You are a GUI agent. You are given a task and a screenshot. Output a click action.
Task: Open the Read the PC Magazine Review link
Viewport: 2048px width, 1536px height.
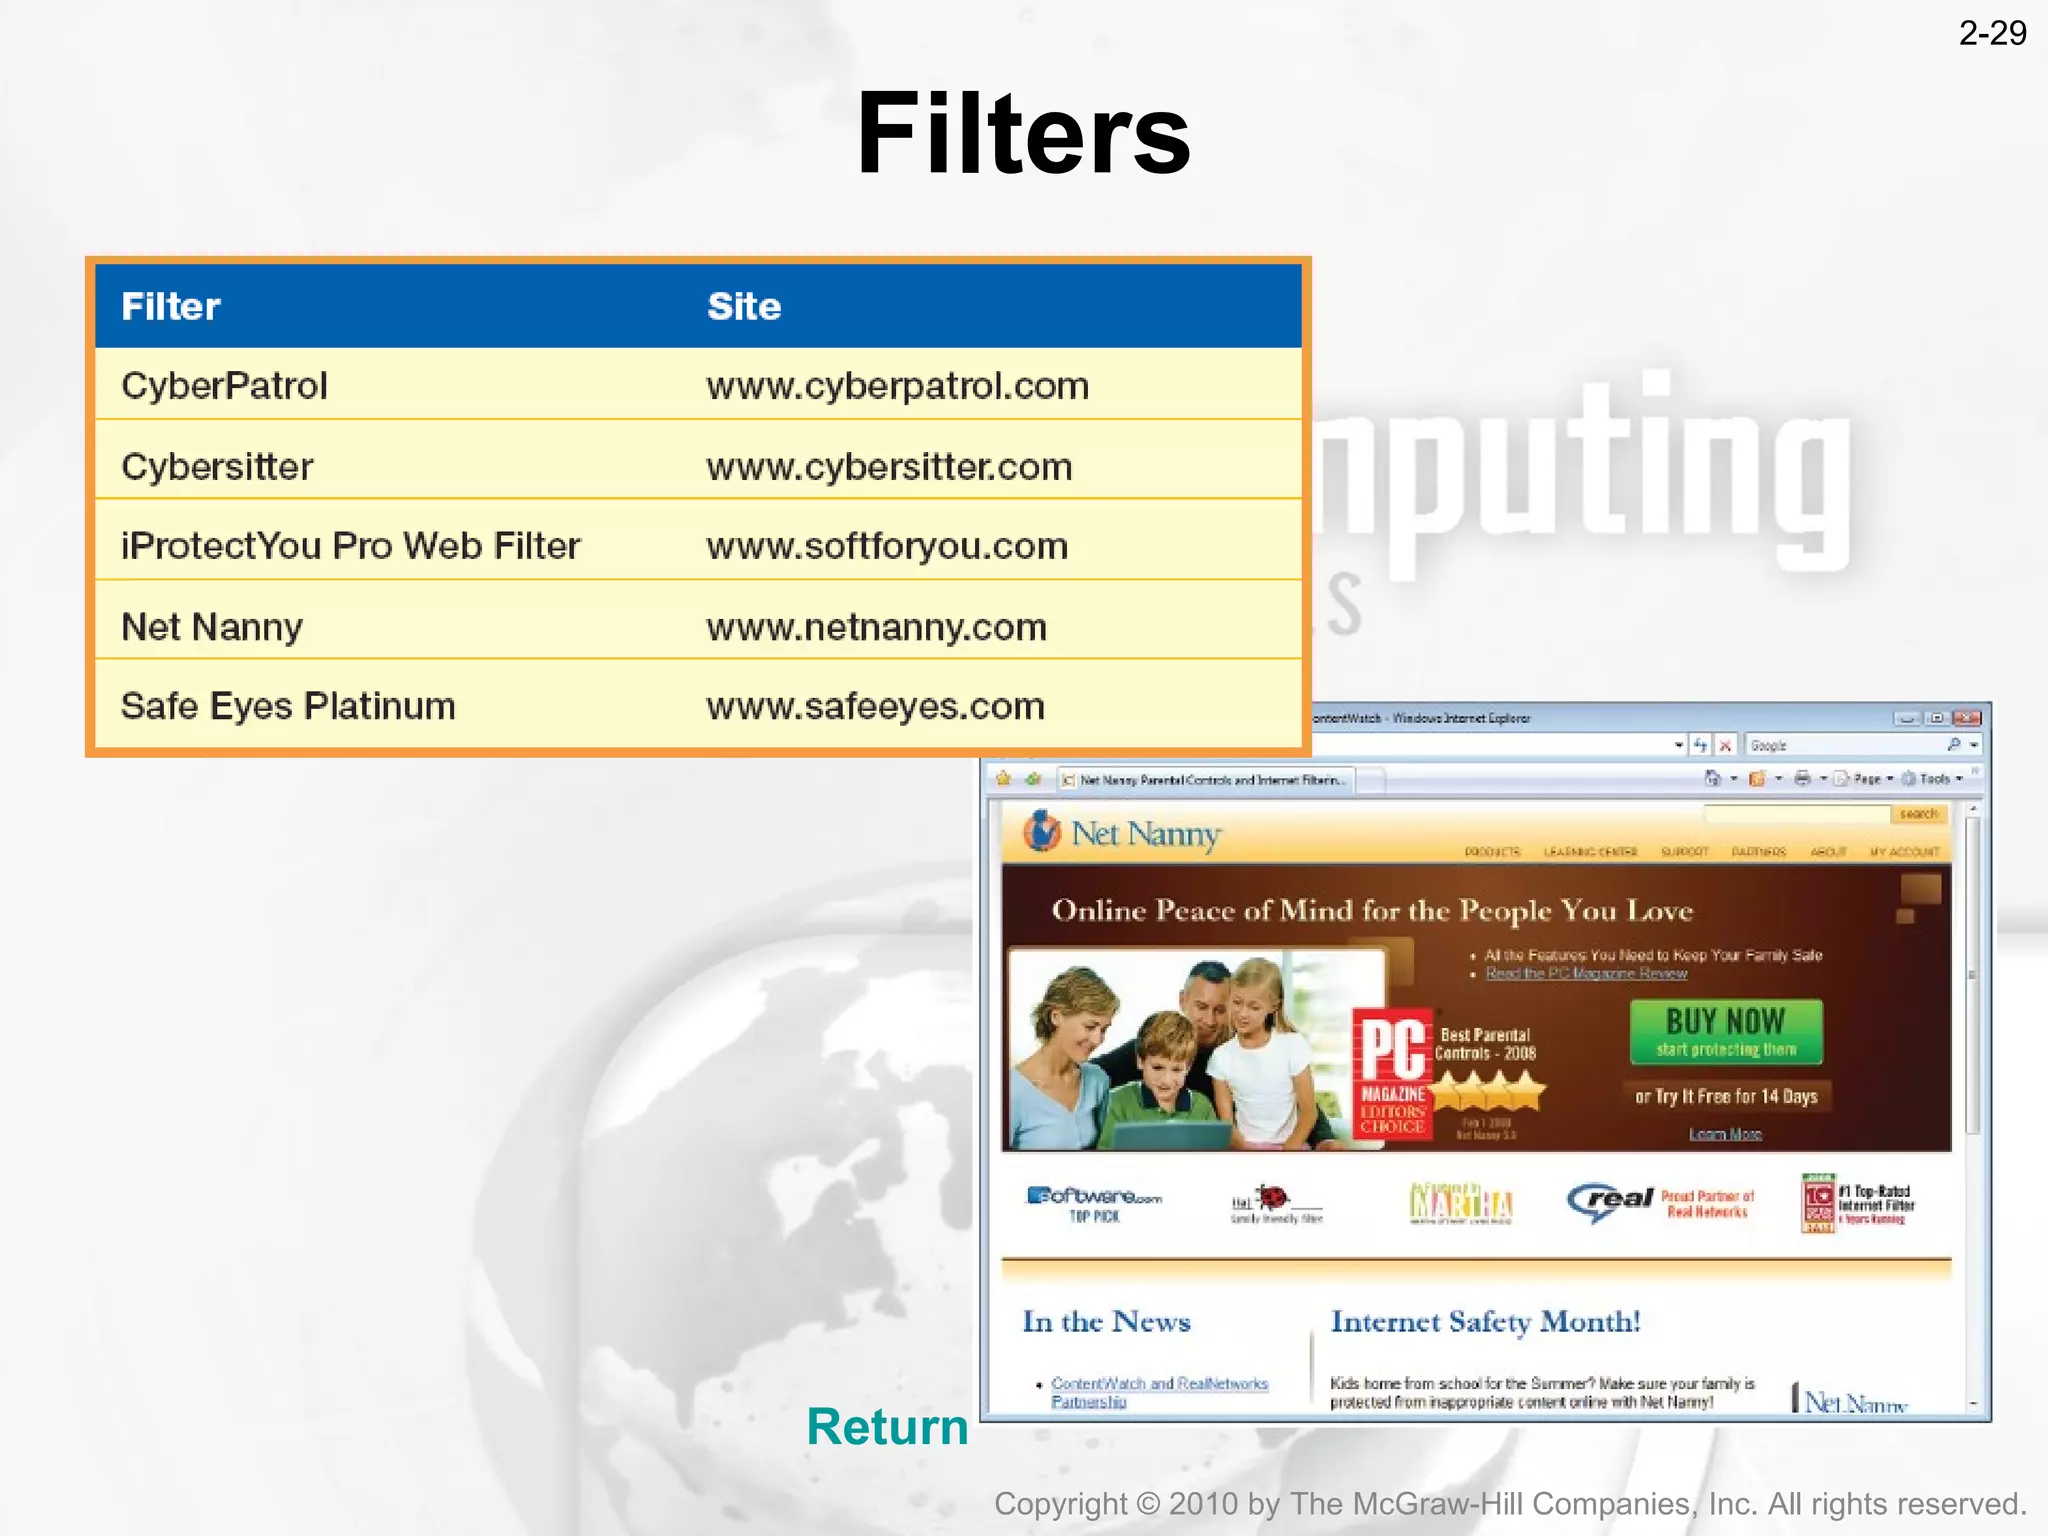pos(1586,973)
